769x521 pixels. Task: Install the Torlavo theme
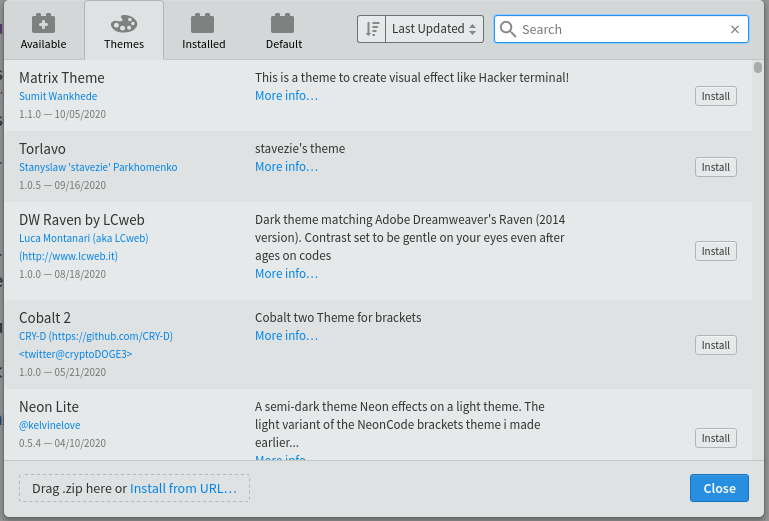[716, 167]
